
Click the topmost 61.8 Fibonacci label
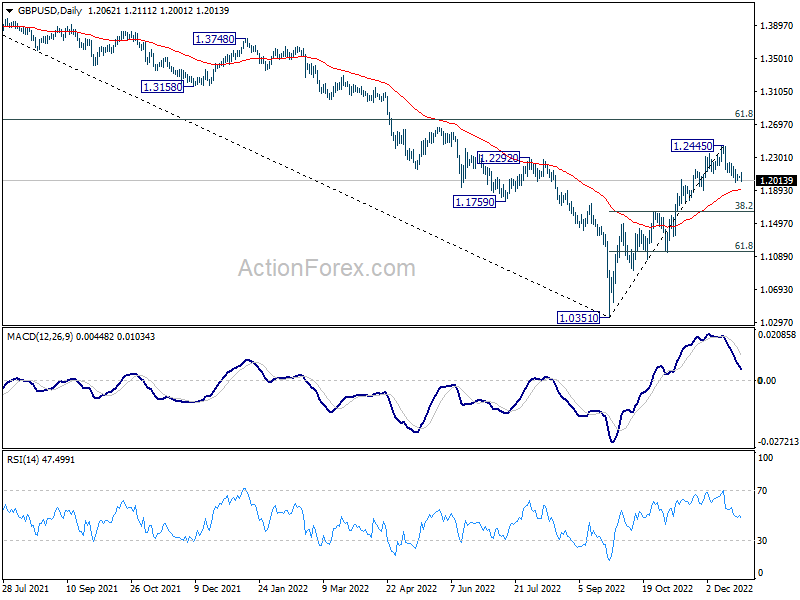(743, 114)
